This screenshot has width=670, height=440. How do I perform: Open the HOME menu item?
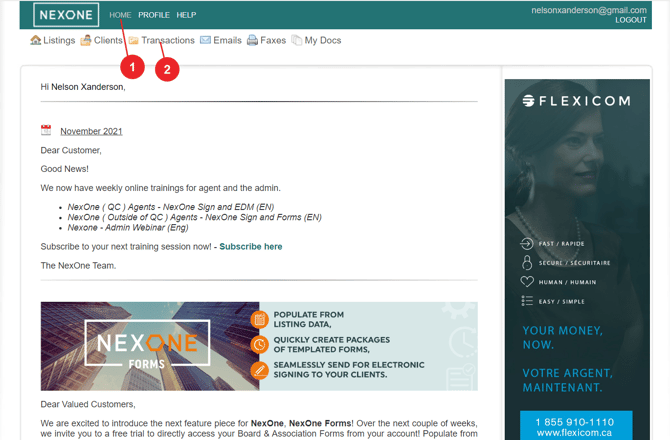pos(120,15)
